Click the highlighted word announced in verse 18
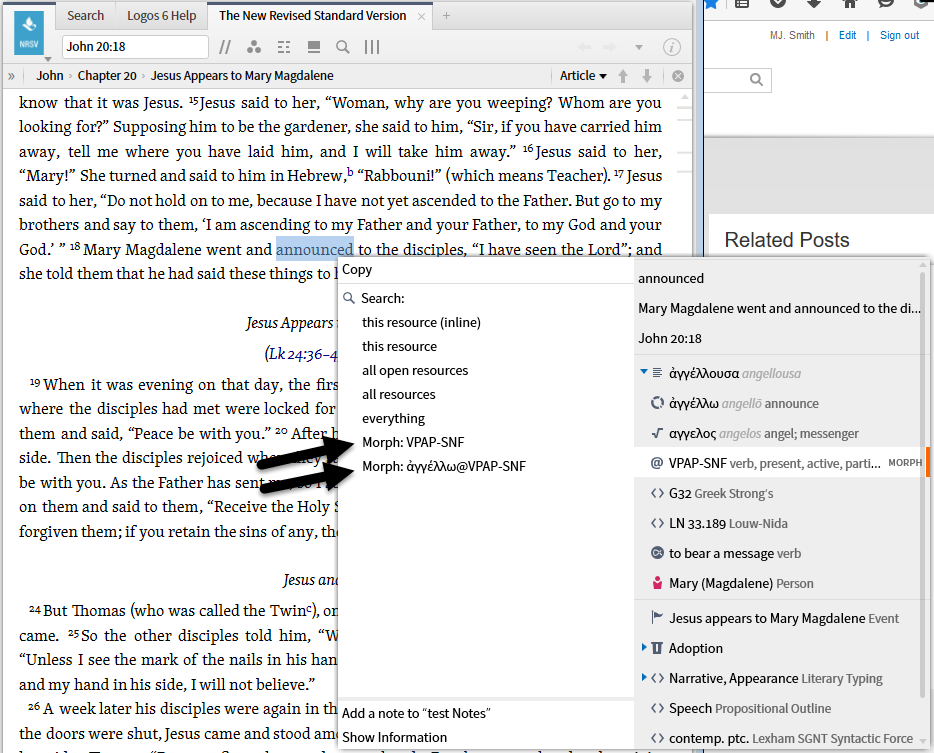 315,249
